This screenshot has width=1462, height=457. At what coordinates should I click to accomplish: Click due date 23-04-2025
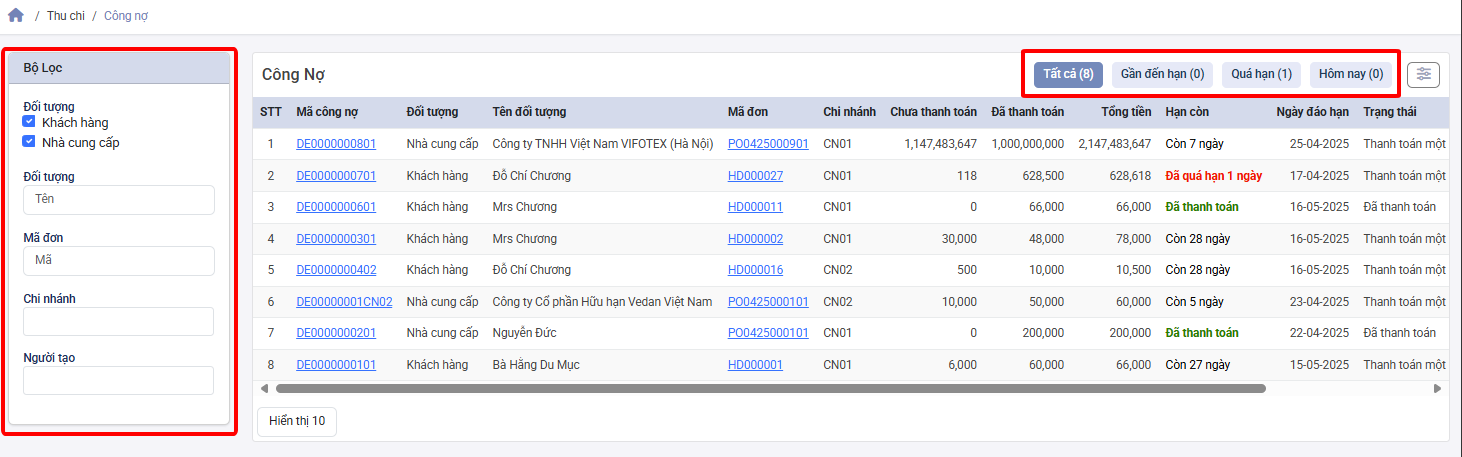coord(1319,302)
